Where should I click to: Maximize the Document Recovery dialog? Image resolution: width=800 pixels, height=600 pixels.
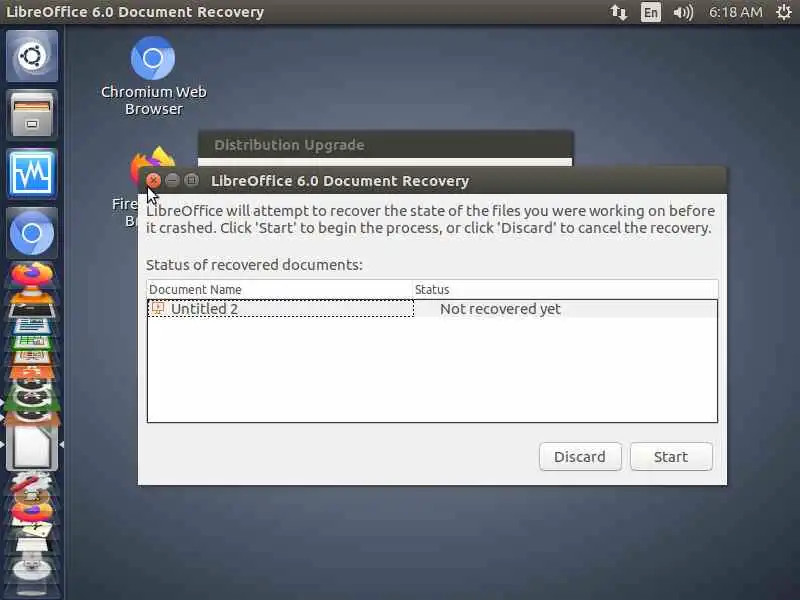191,180
